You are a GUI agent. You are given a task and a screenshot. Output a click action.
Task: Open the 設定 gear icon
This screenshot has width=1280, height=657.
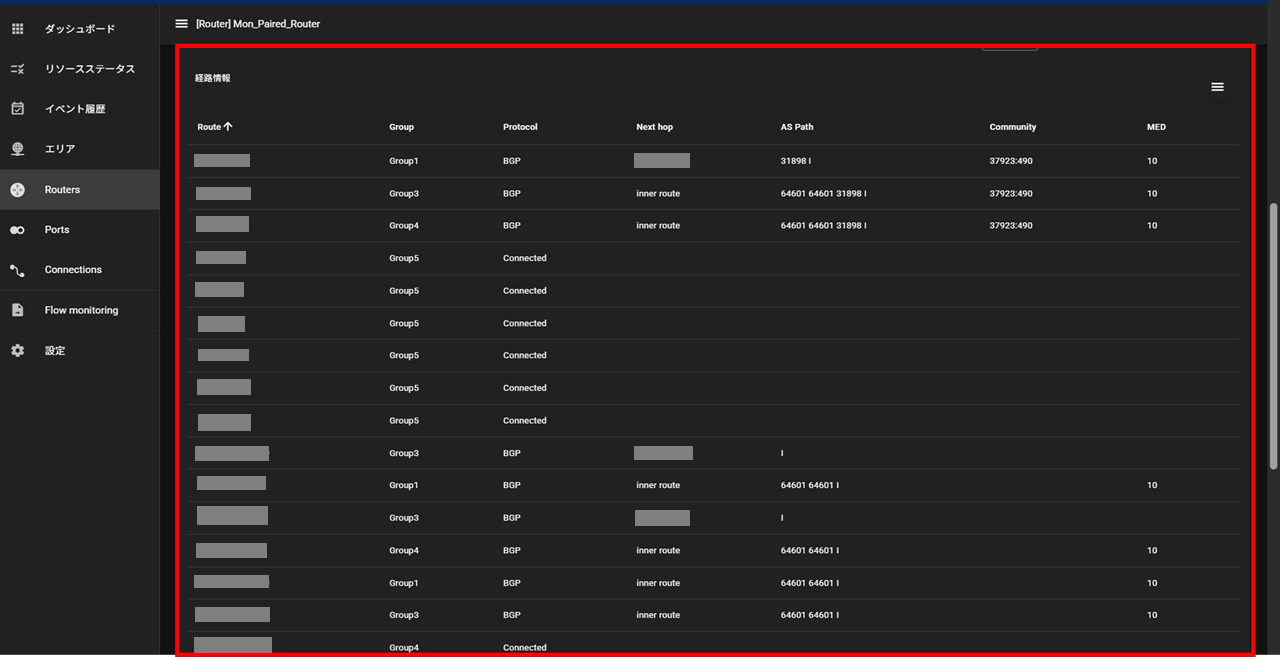pyautogui.click(x=17, y=350)
